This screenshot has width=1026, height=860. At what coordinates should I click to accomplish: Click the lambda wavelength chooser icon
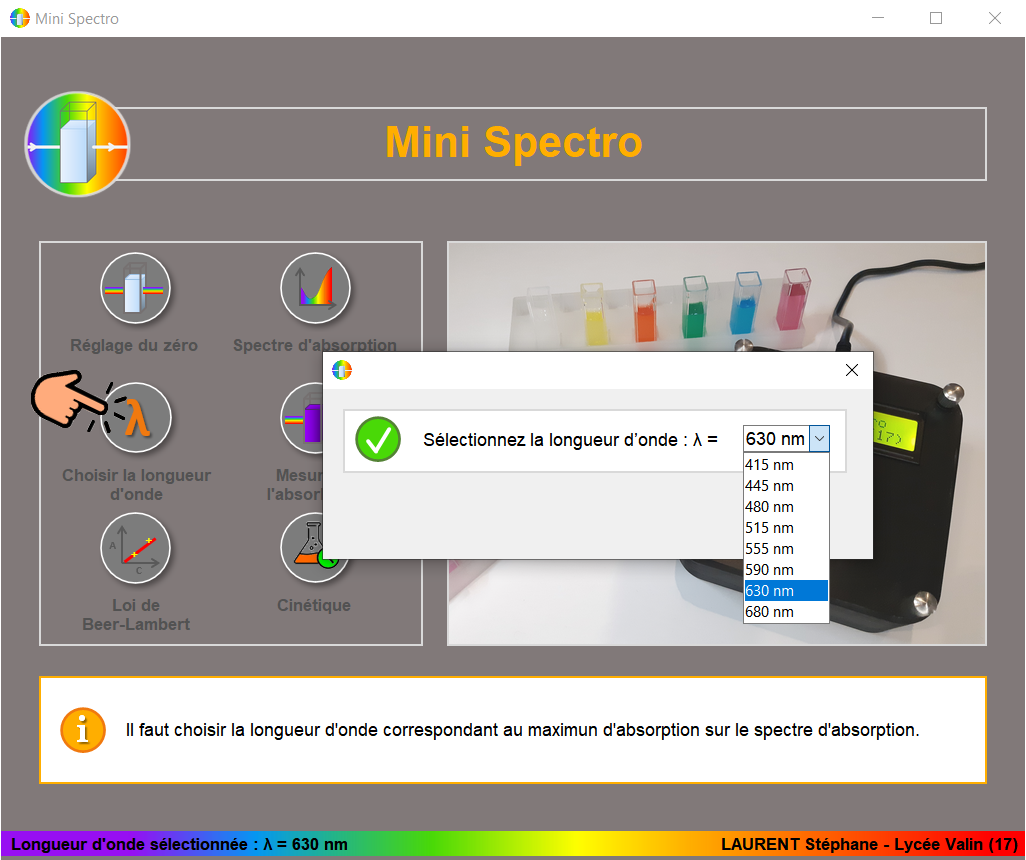(x=136, y=418)
